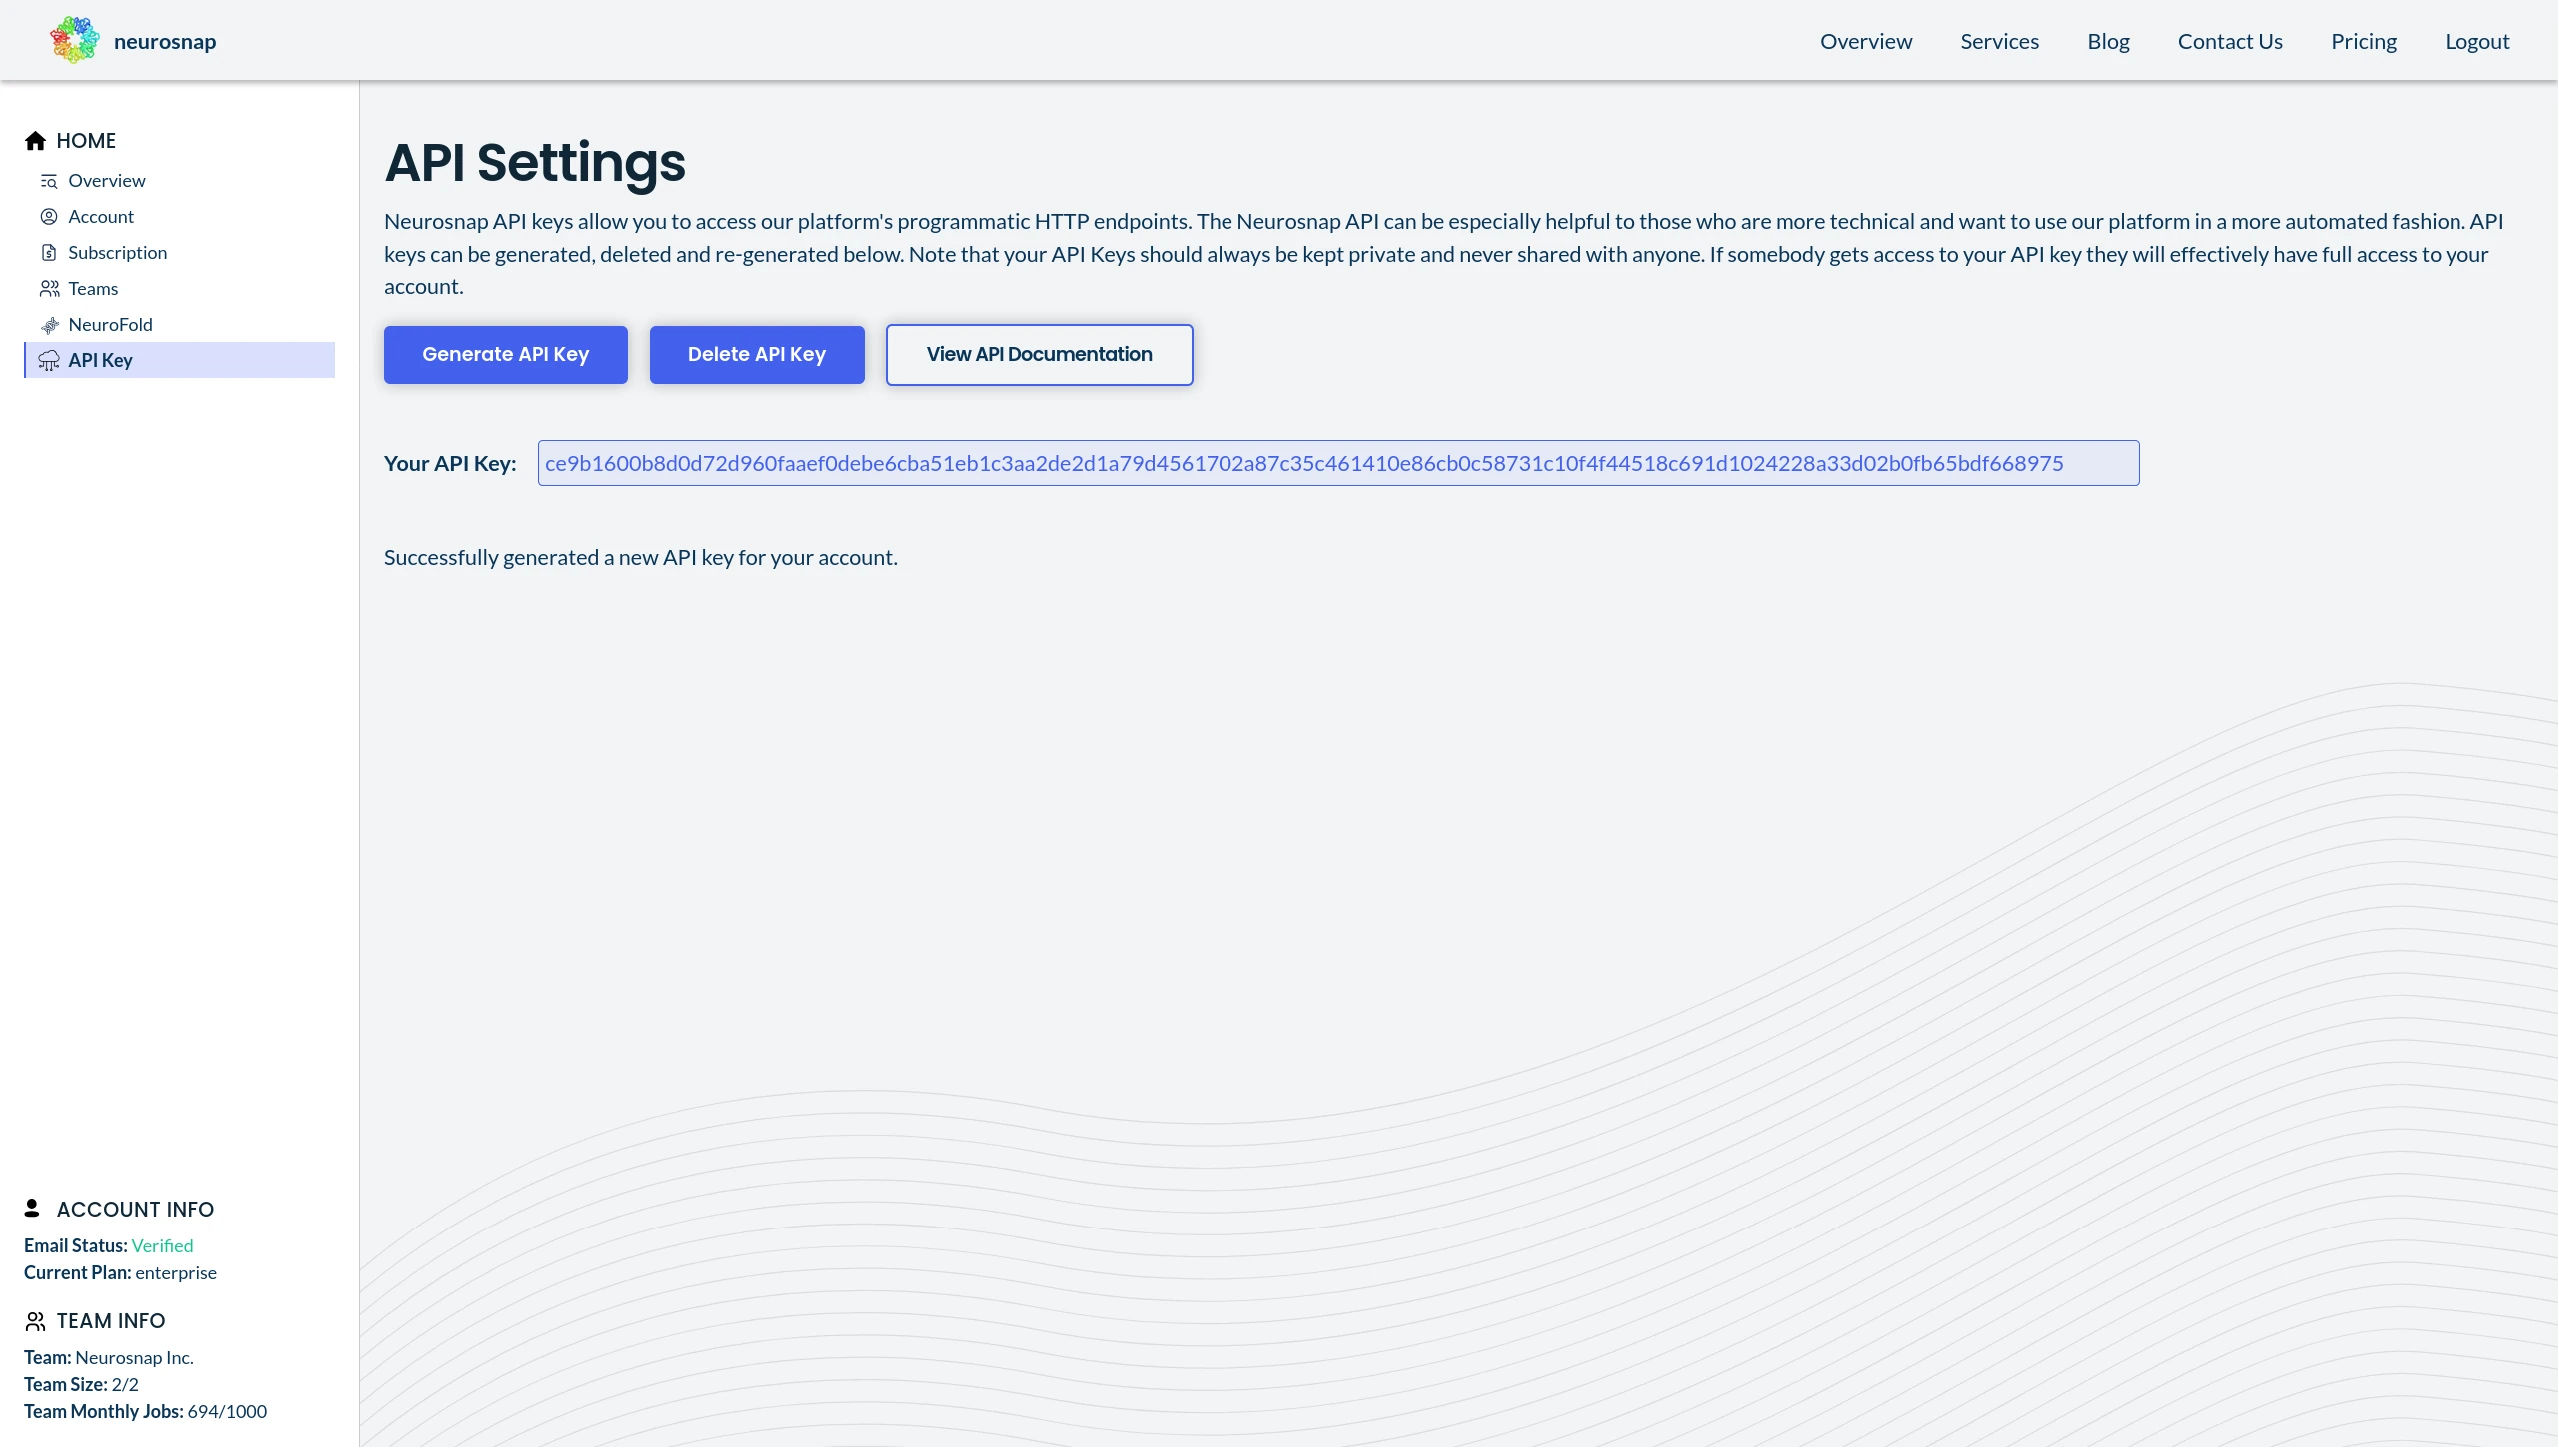Click the Logout navigation link

tap(2476, 40)
